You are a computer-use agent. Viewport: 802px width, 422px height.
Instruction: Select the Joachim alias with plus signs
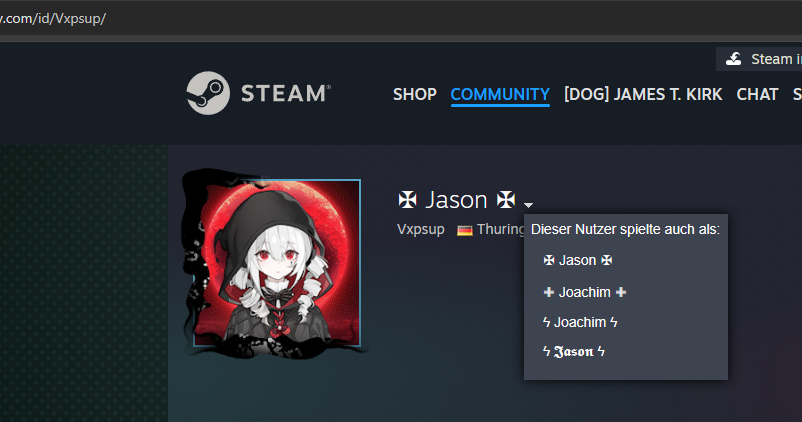pyautogui.click(x=585, y=292)
